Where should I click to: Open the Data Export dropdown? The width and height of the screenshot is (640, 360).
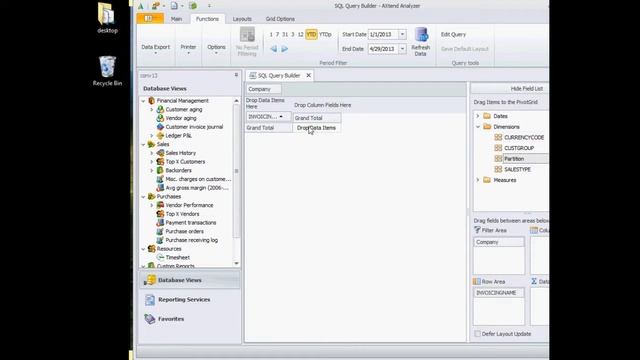tap(156, 49)
